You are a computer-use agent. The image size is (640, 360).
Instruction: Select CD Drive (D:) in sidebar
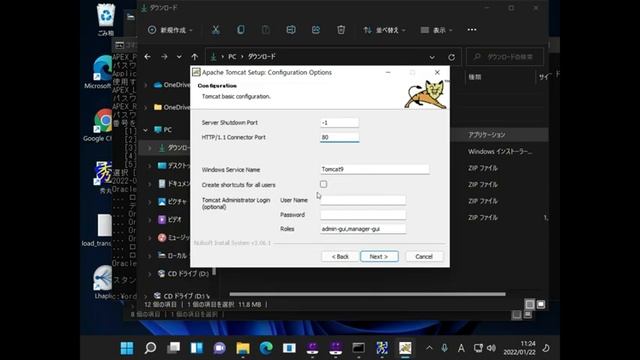pos(184,273)
